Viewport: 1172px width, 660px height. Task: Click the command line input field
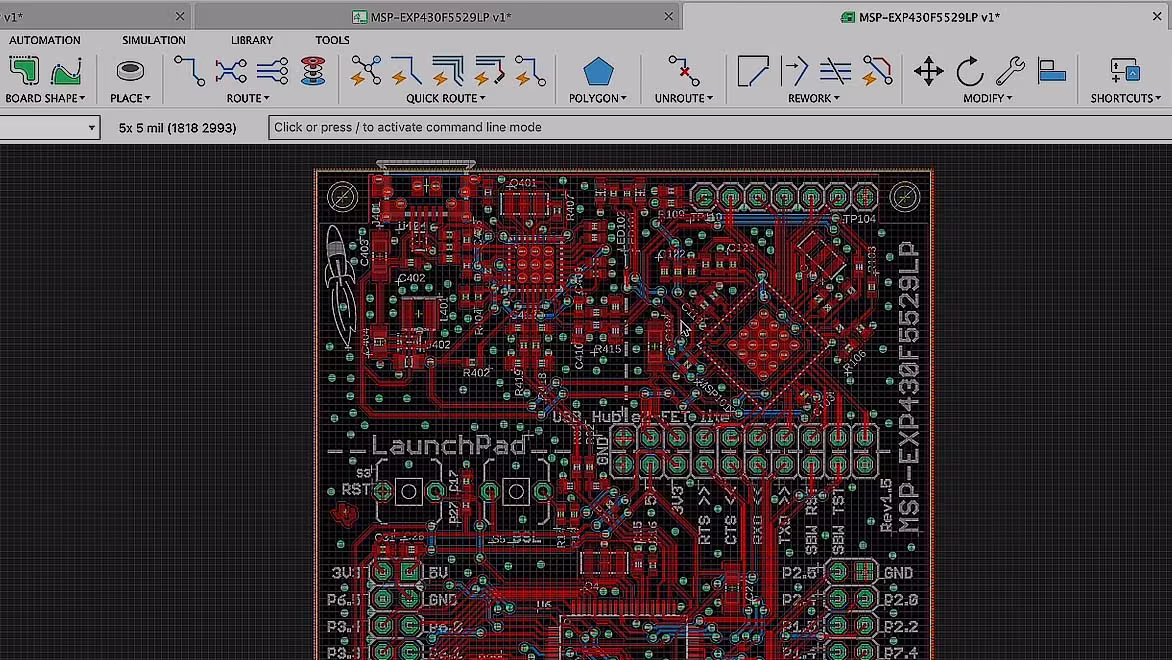[719, 127]
